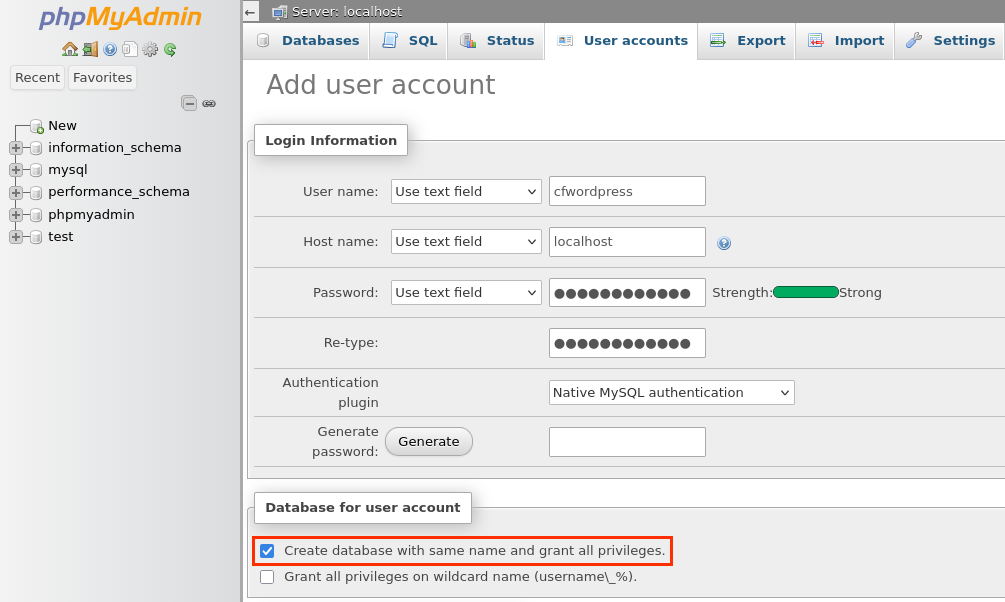Click the green password strength bar
Screen dimensions: 1005x602
806,293
